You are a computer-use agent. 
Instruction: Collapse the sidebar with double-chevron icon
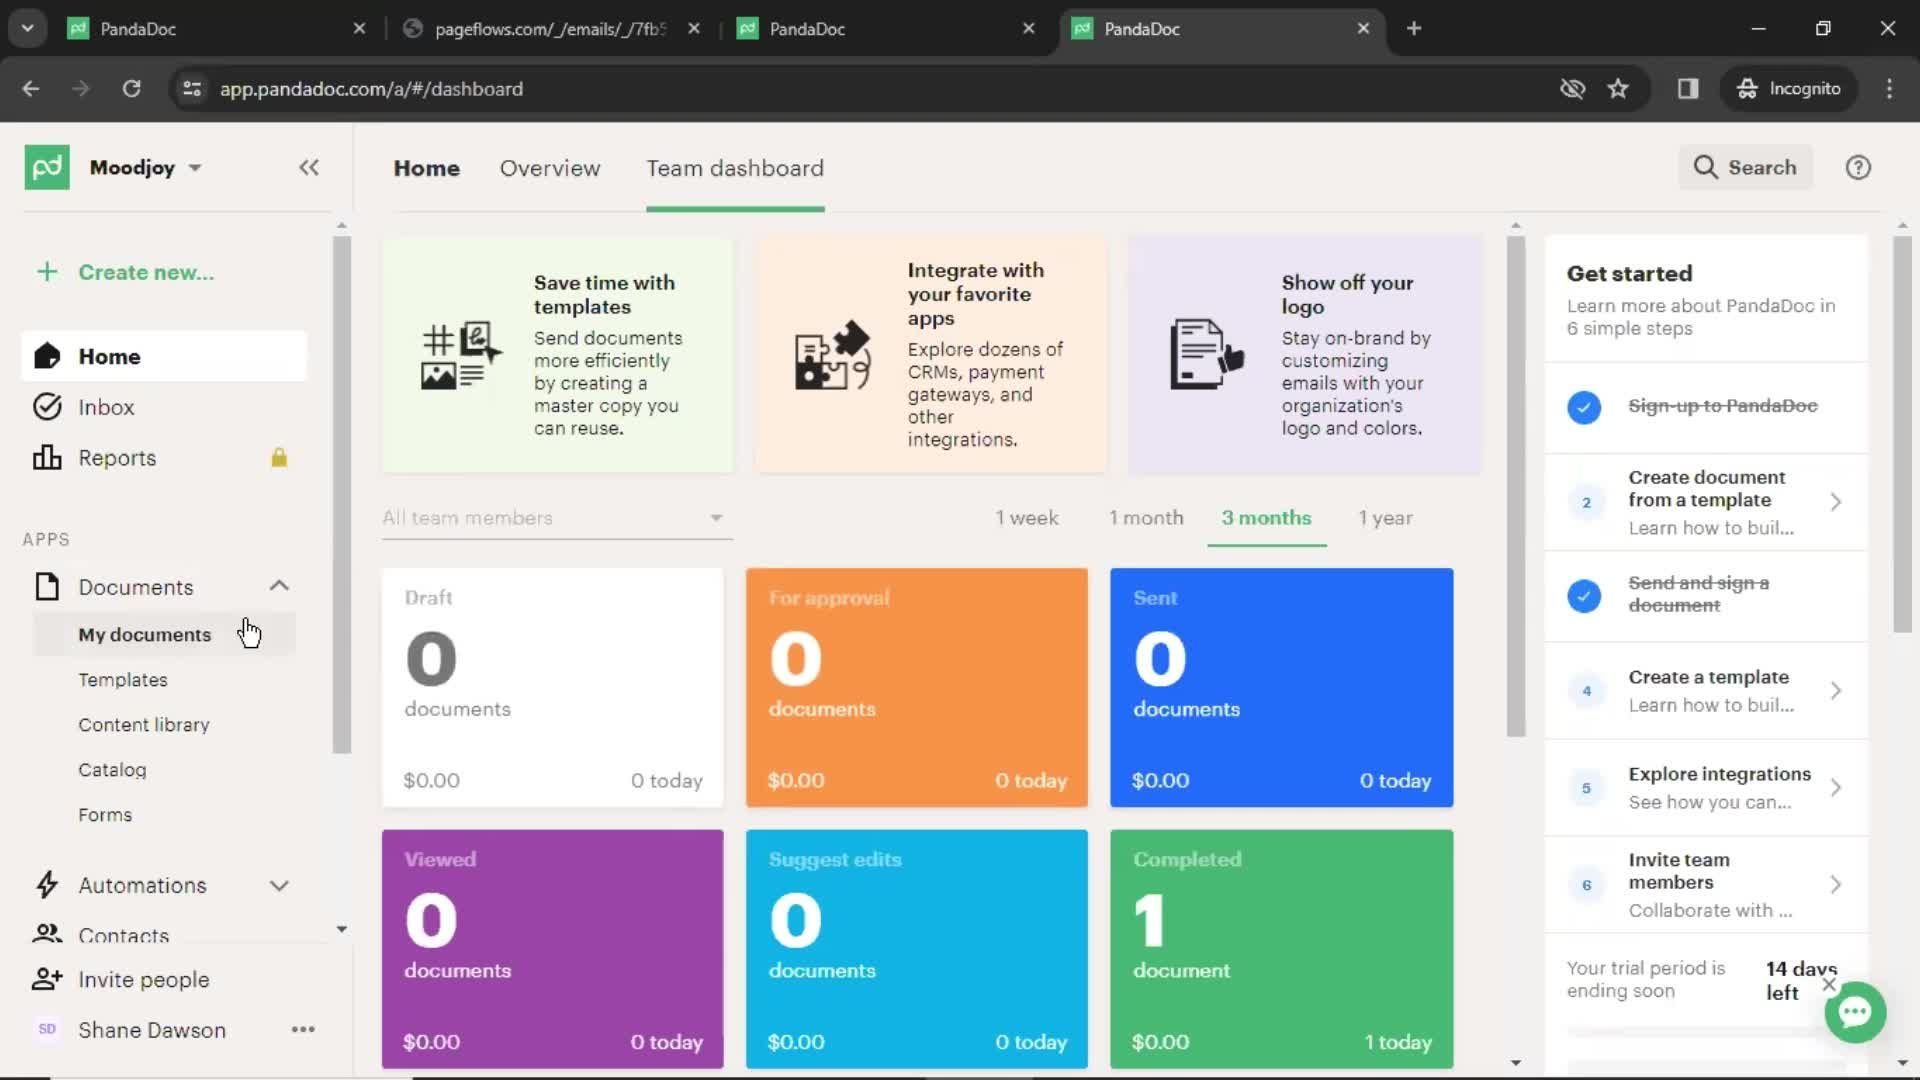tap(309, 167)
